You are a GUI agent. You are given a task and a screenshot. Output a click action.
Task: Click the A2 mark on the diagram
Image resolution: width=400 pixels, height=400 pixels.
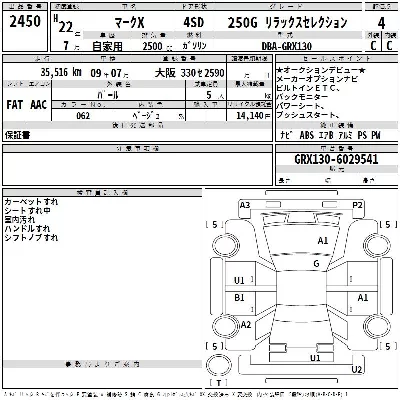(x=246, y=324)
